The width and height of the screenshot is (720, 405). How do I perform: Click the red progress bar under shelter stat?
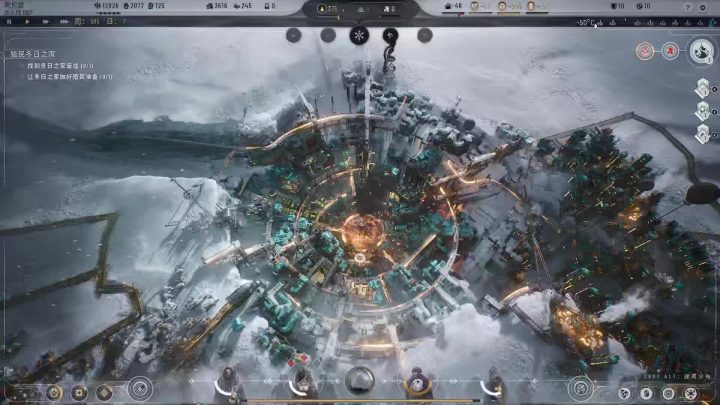coord(453,14)
